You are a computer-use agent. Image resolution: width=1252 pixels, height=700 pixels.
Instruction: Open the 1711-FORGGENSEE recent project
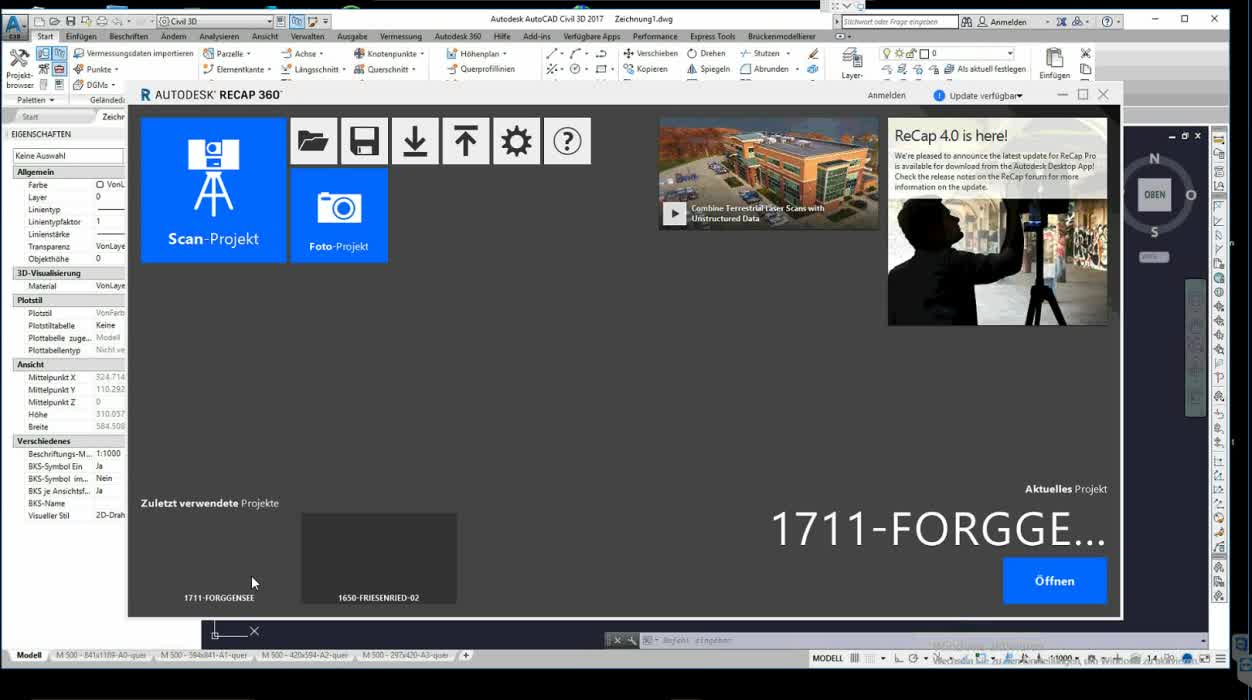[x=219, y=559]
